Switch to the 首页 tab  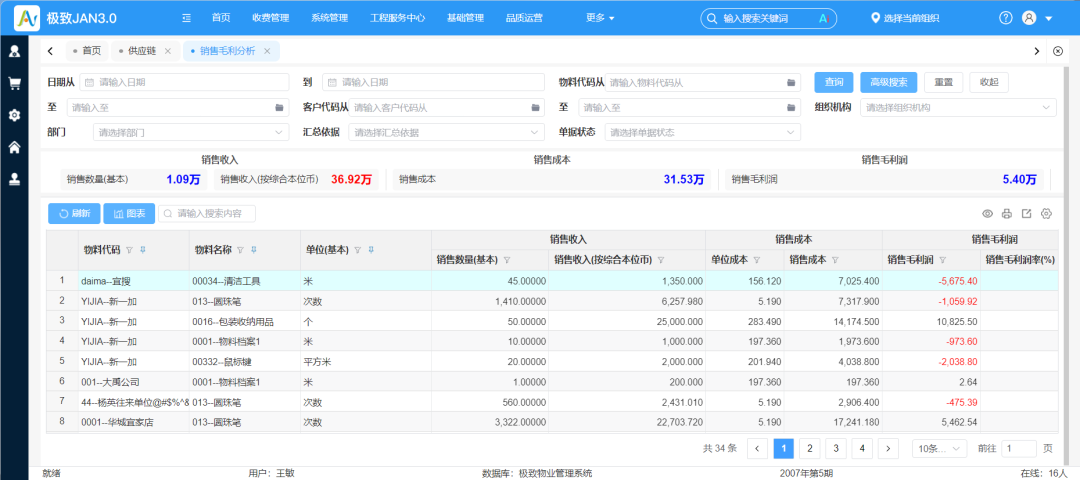click(86, 51)
